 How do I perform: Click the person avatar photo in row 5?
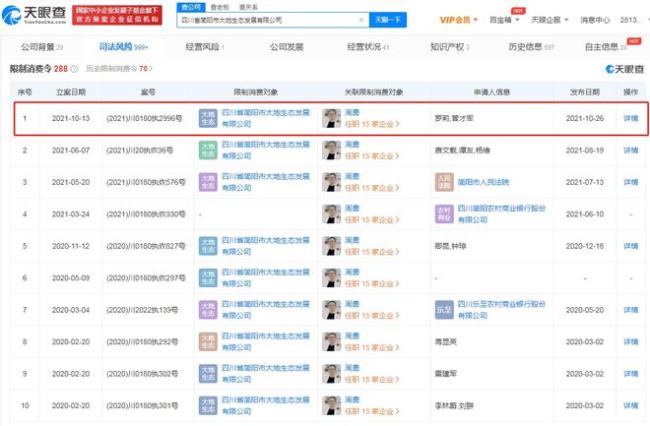pos(332,246)
